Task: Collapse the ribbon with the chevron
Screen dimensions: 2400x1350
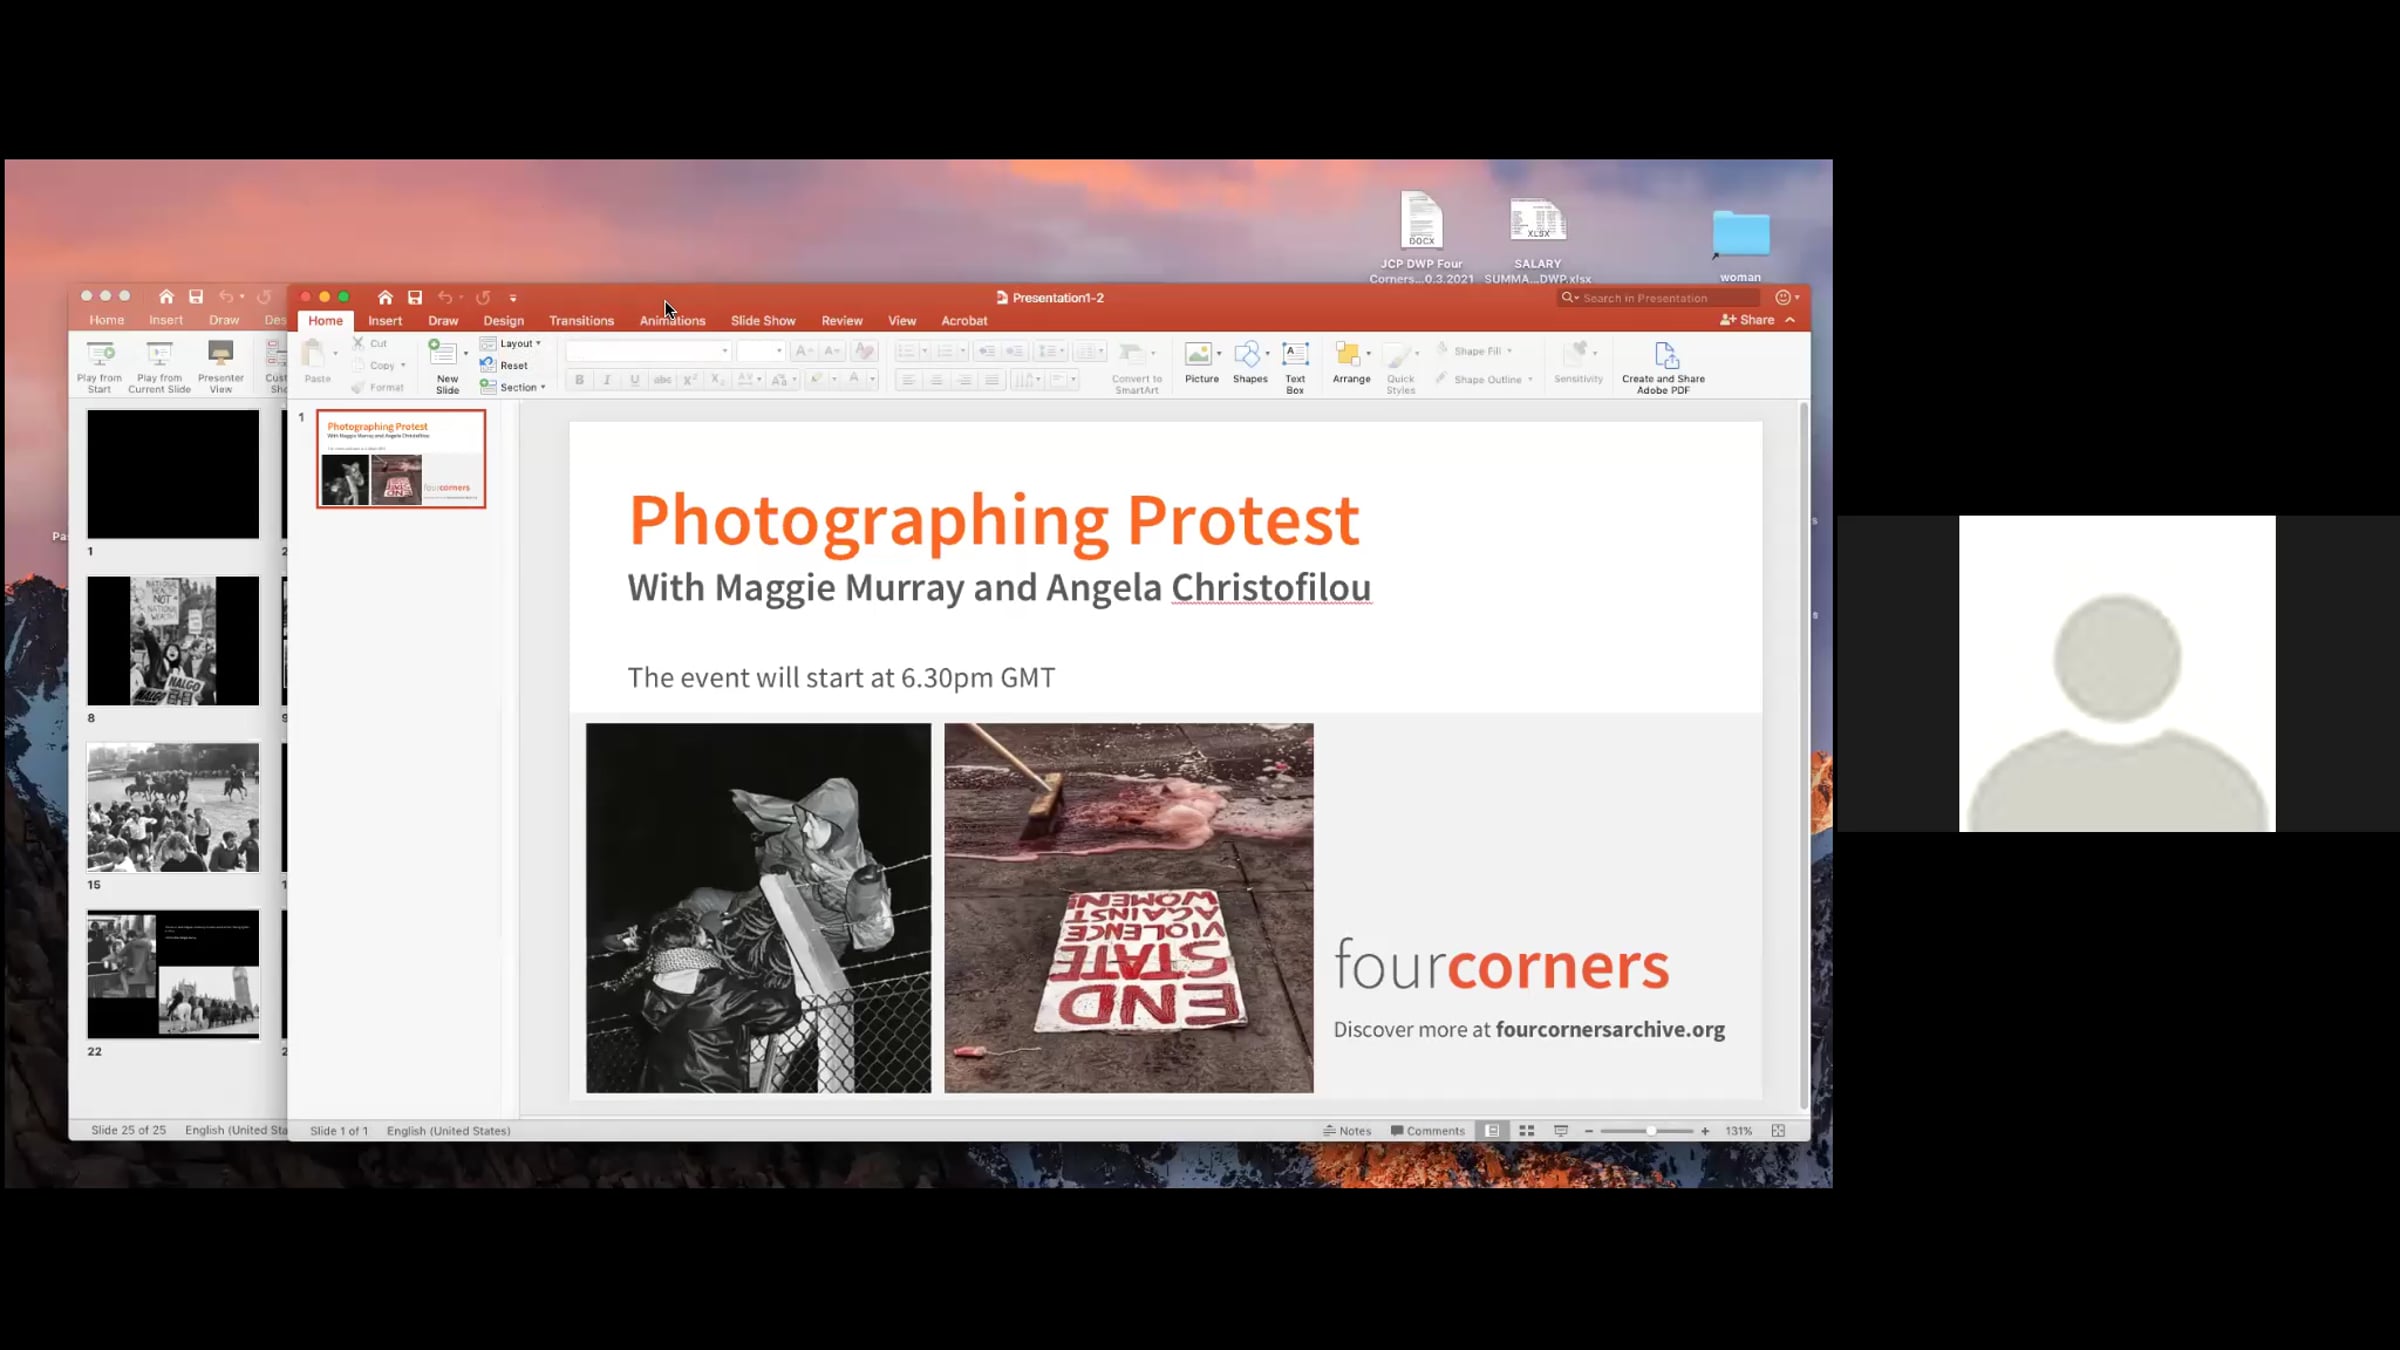Action: (1791, 320)
